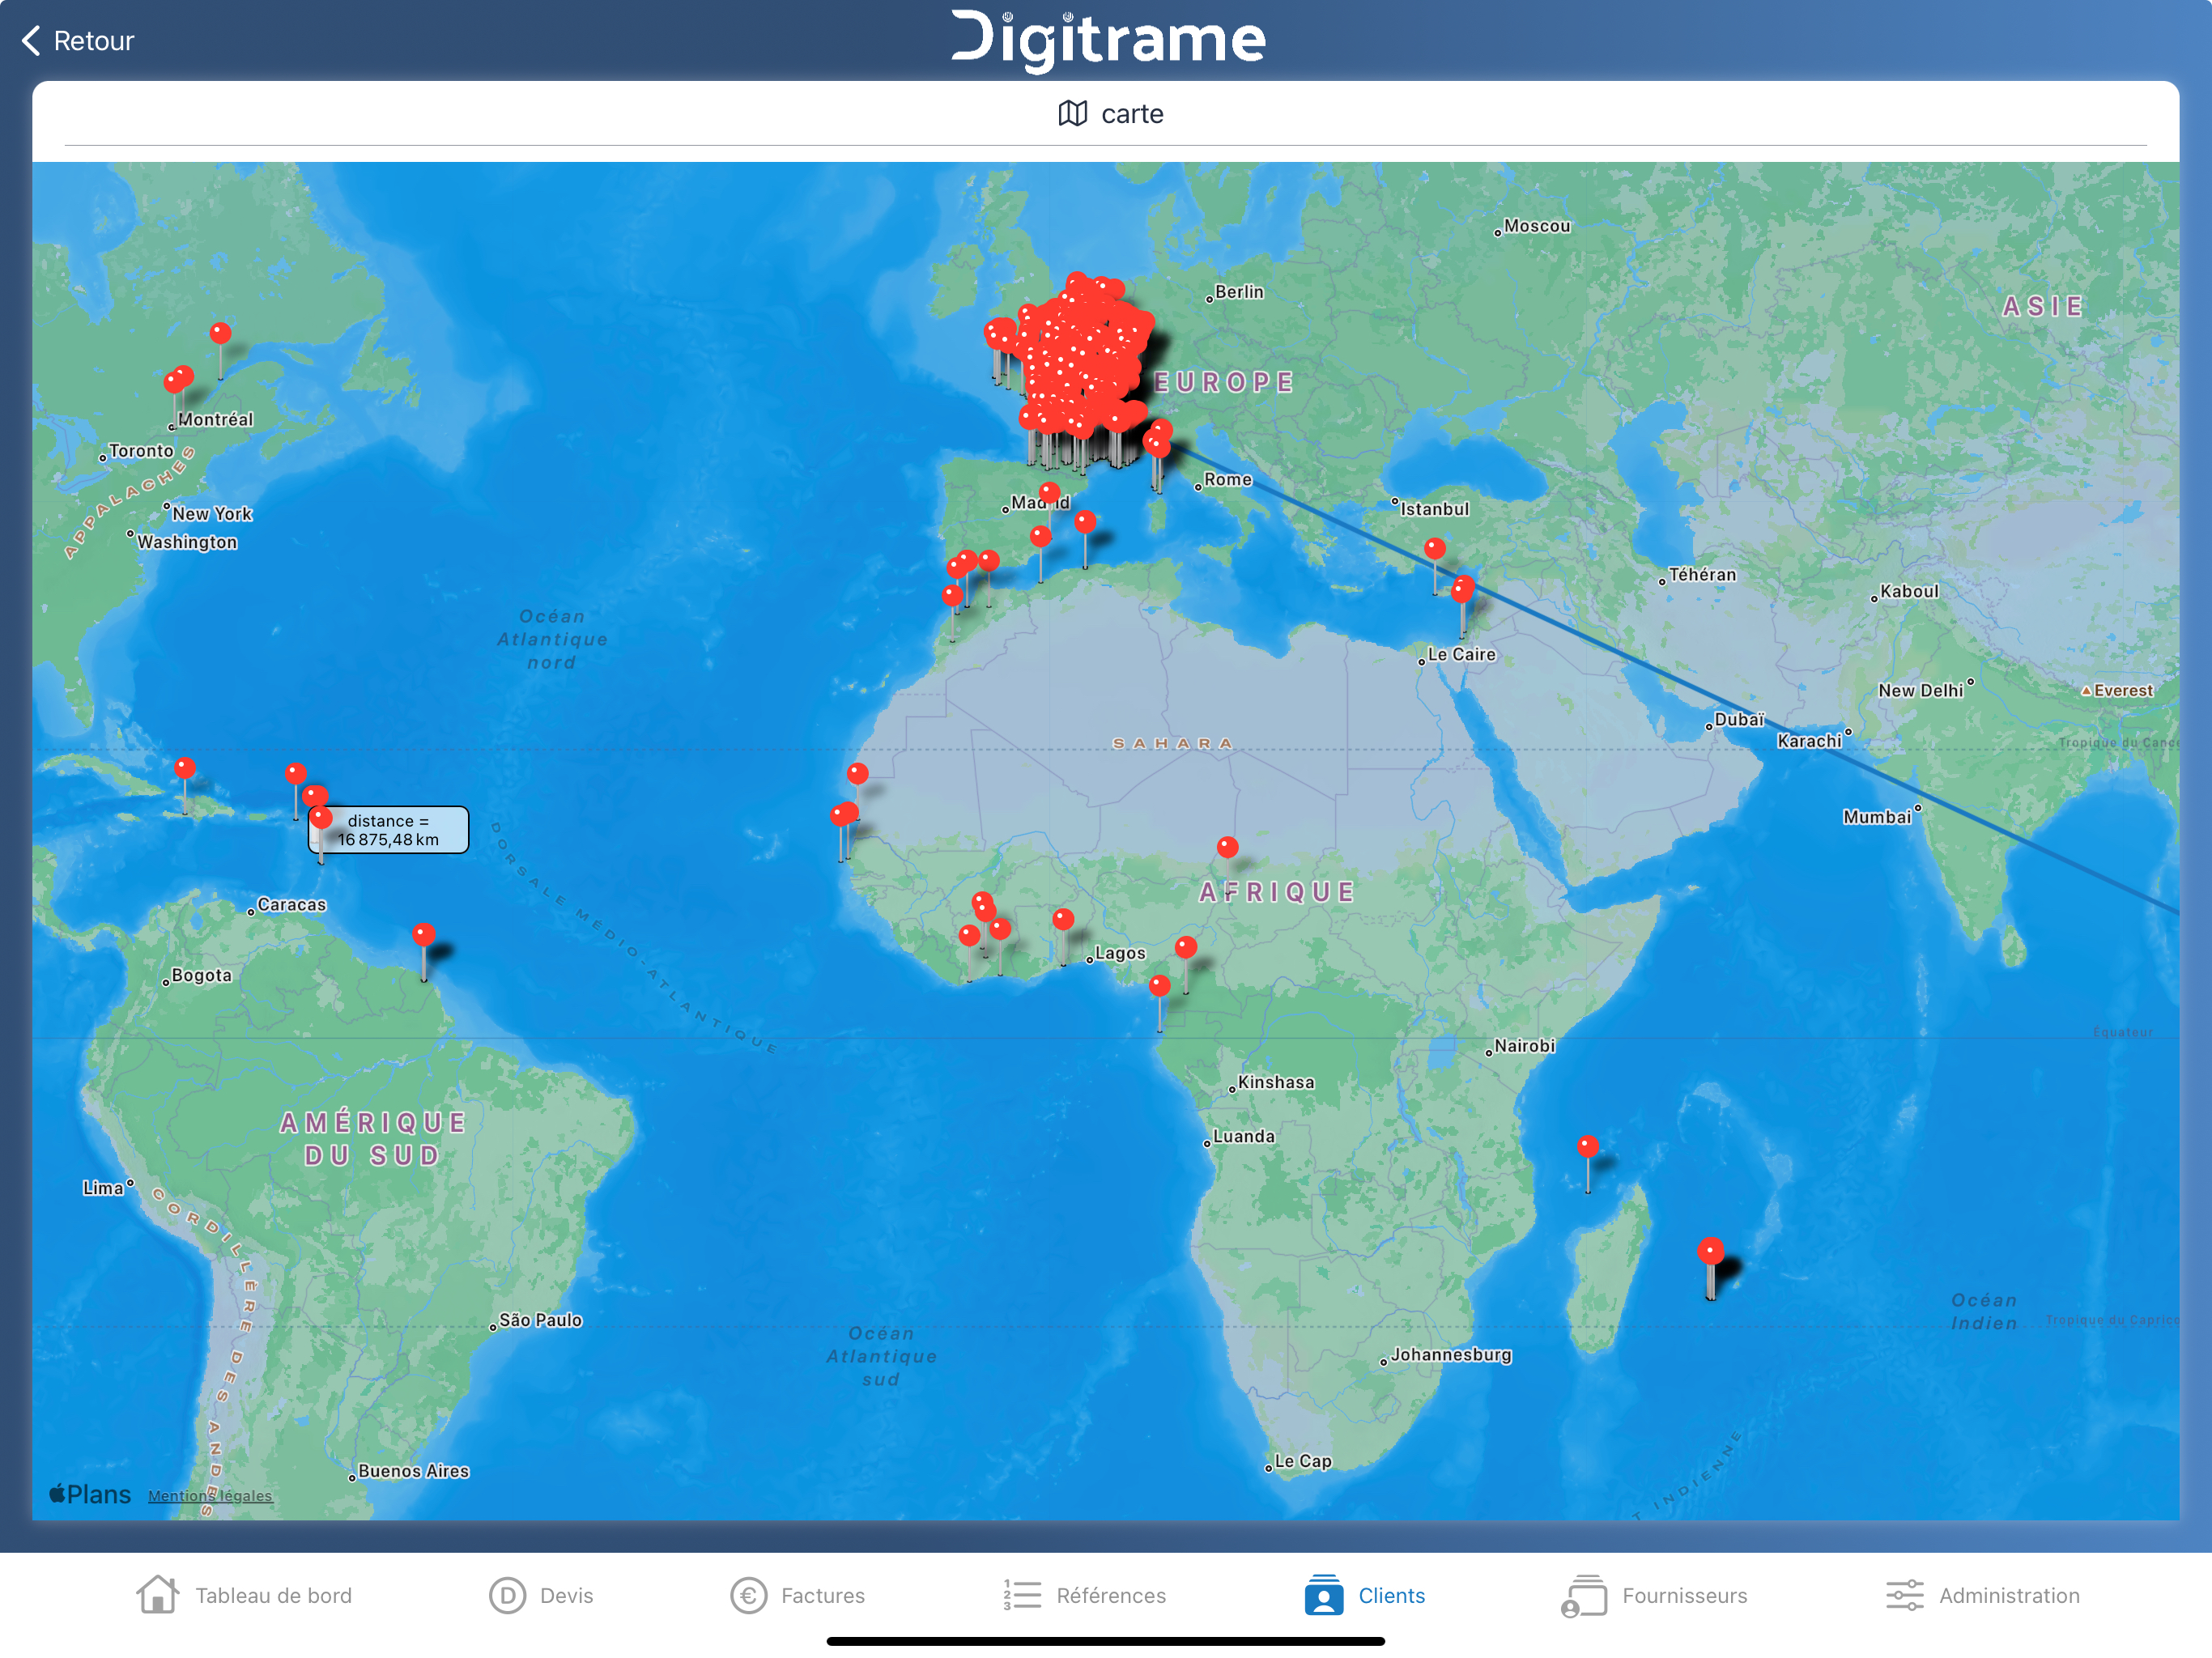Image resolution: width=2212 pixels, height=1658 pixels.
Task: Click the São Paulo city label
Action: pos(540,1320)
